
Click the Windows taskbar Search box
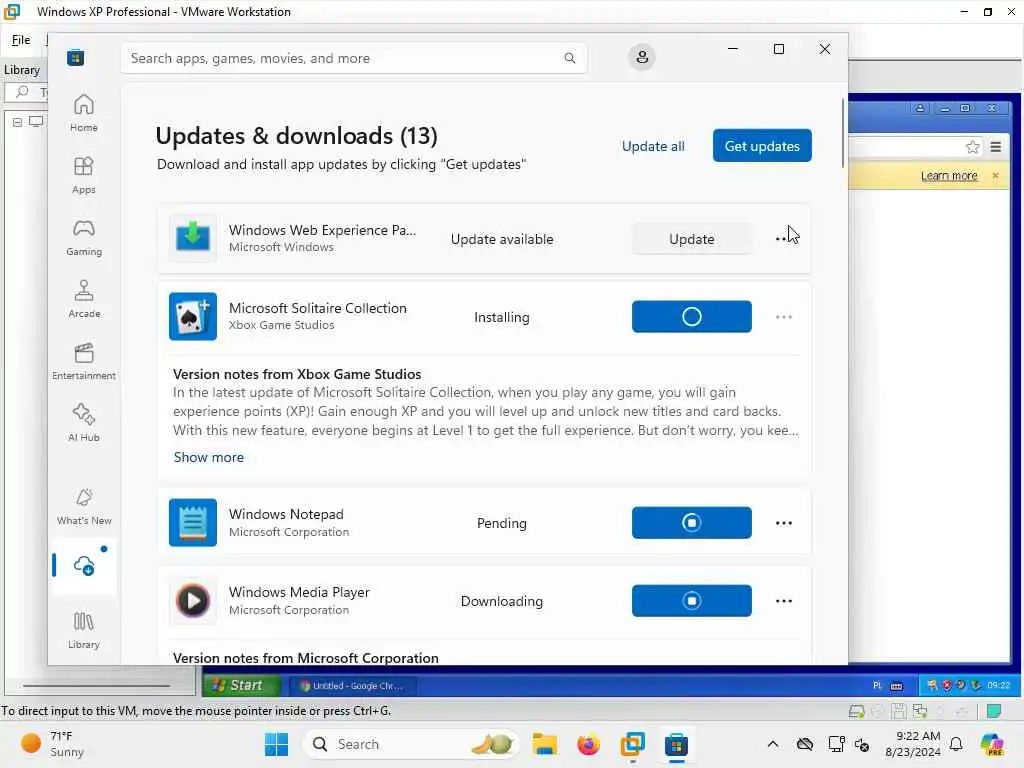411,744
